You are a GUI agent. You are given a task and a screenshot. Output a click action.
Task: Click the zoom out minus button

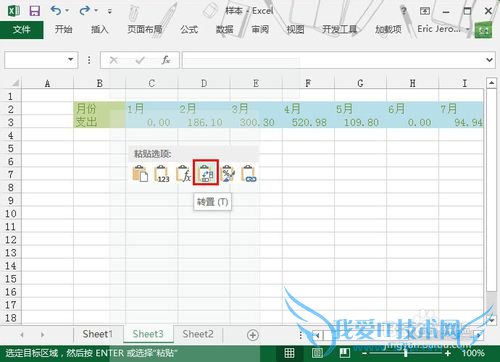point(364,353)
